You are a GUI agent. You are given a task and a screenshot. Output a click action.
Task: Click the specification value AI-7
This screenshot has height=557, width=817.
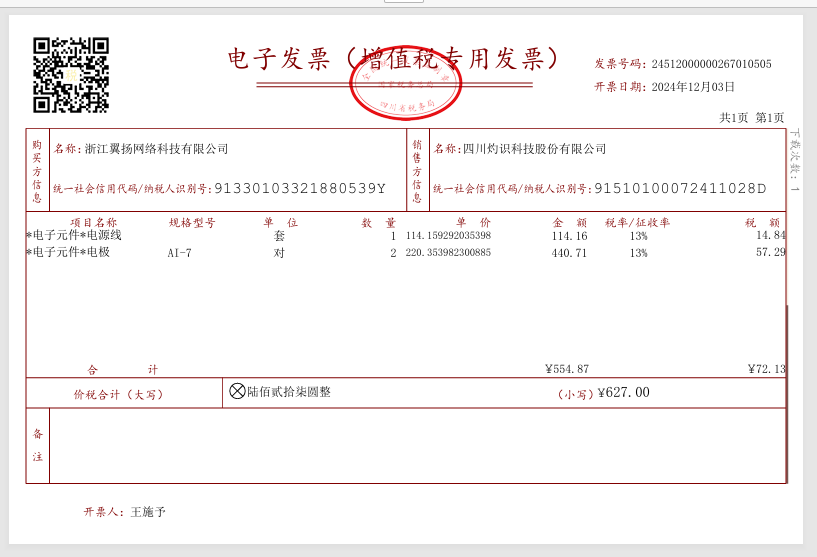[179, 253]
